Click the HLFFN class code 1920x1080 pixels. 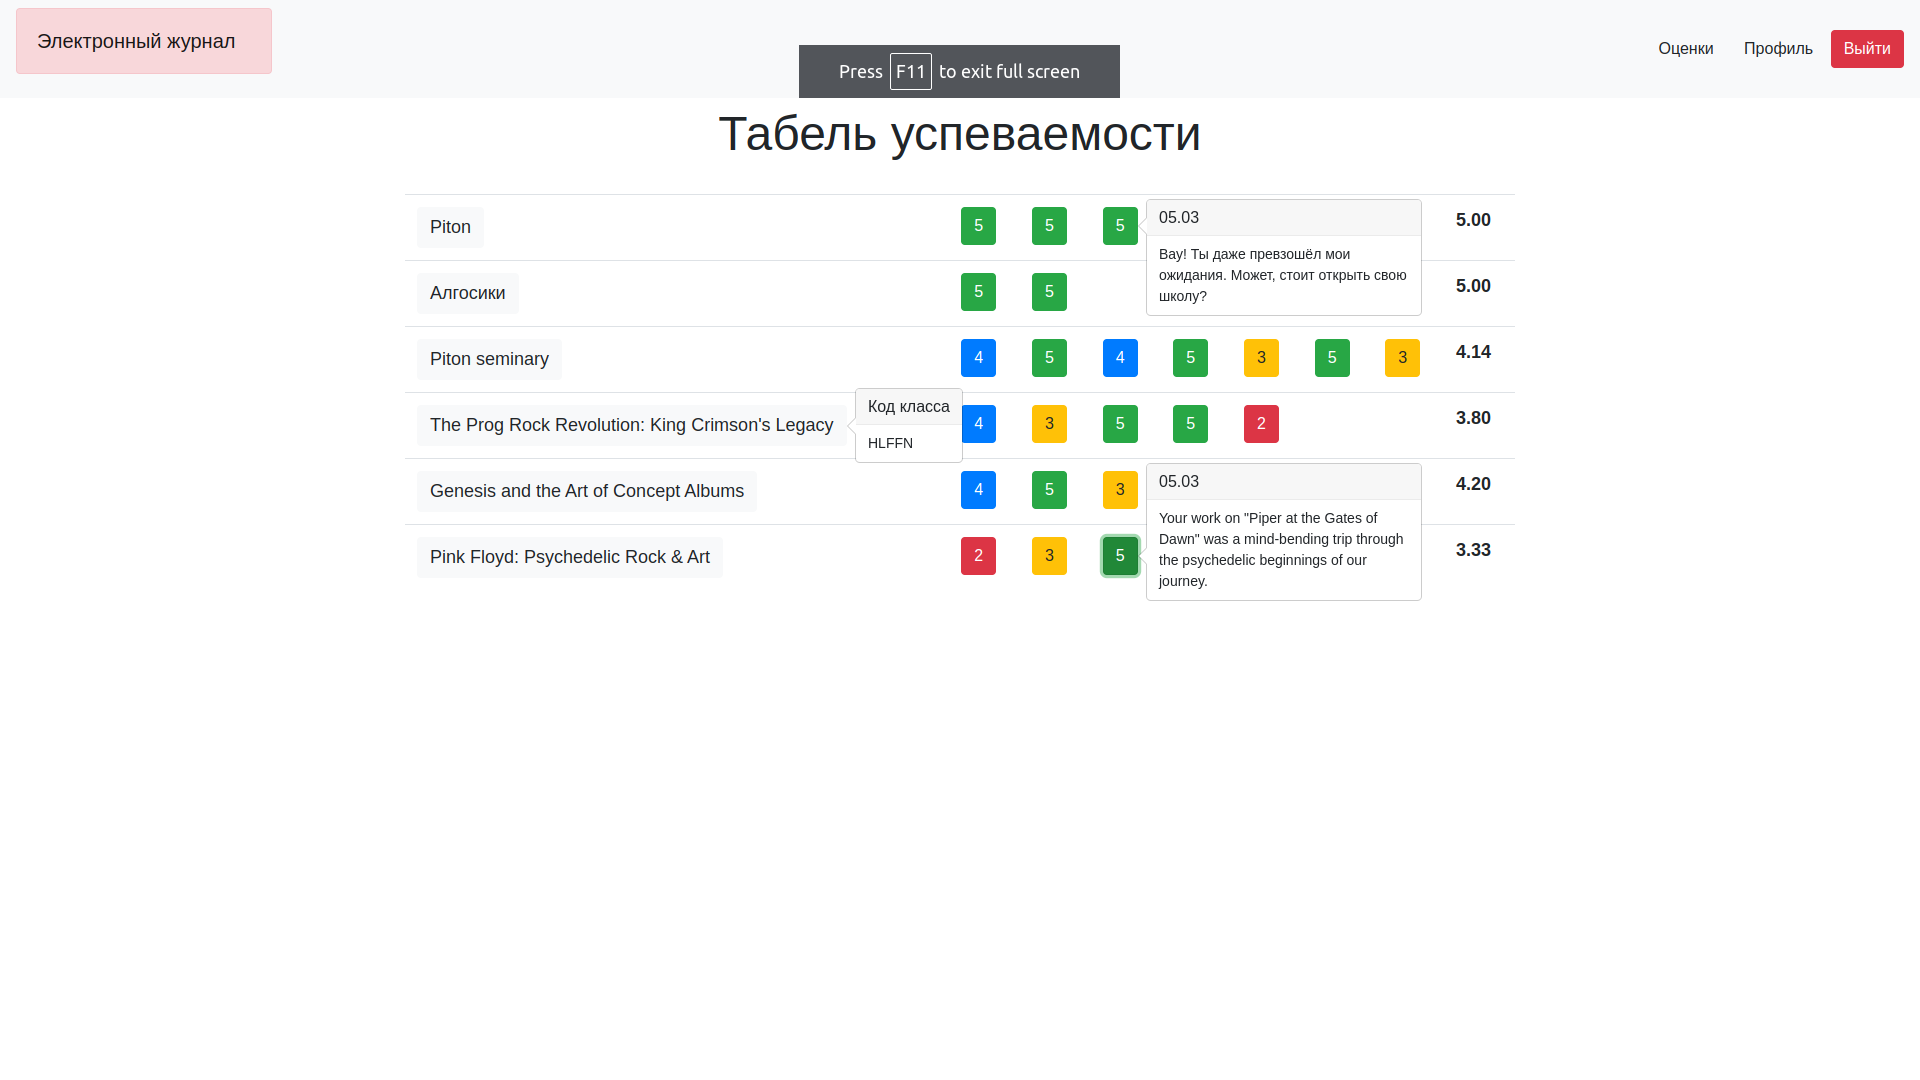[890, 443]
